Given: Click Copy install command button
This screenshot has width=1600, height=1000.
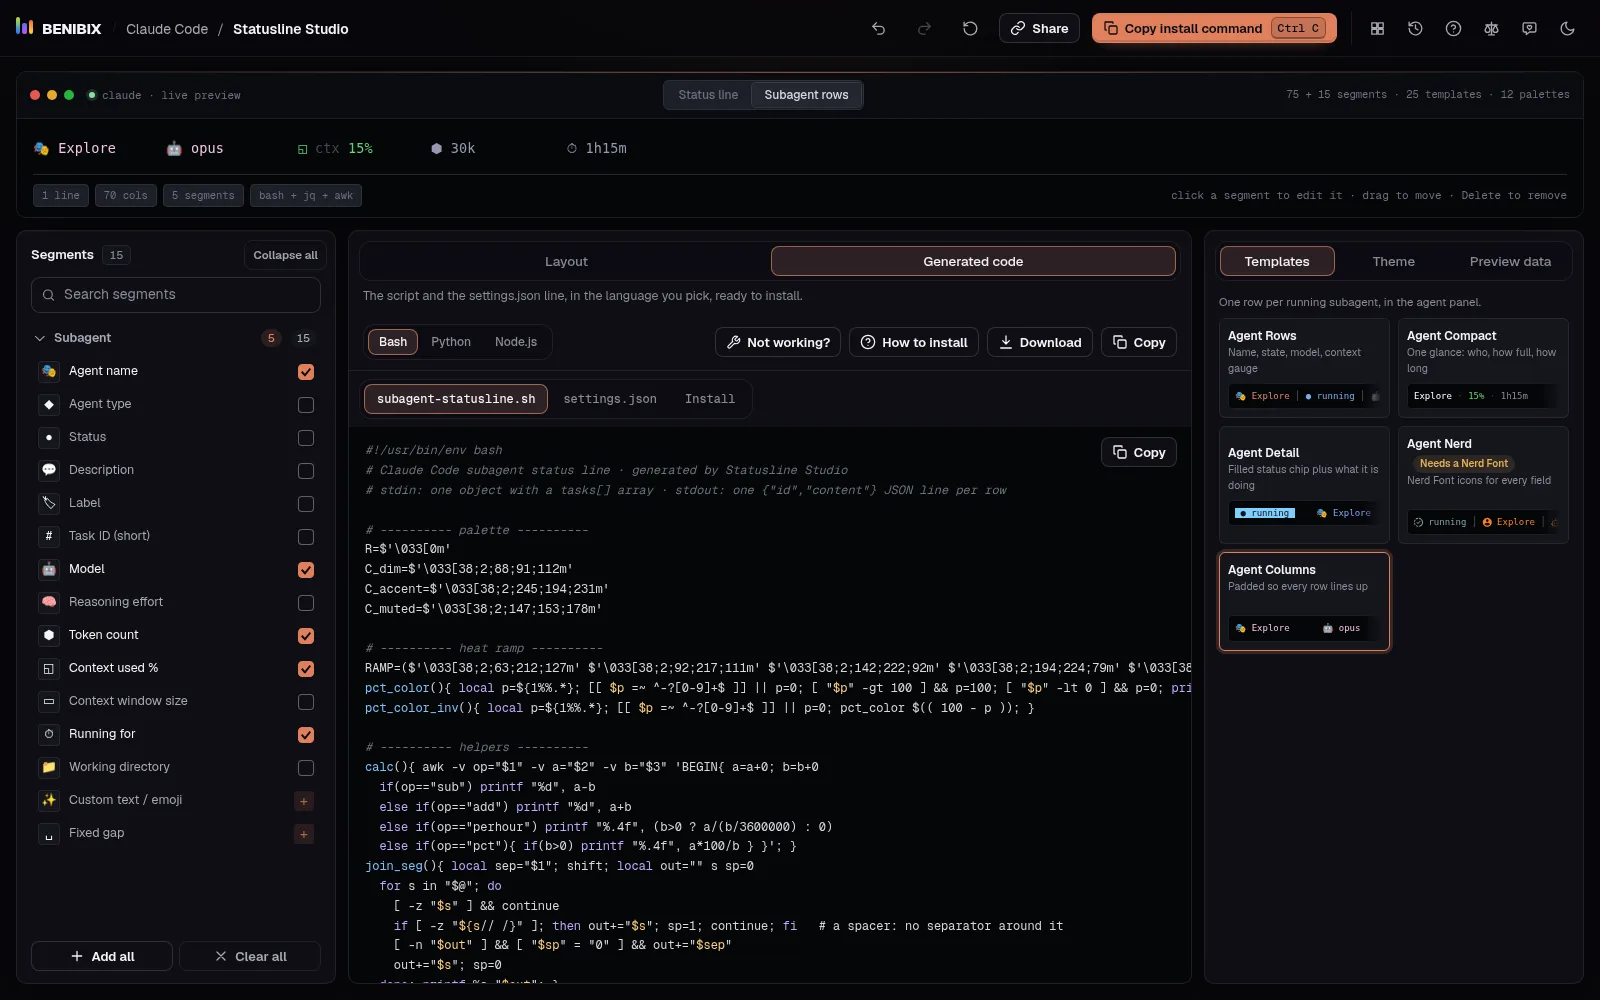Looking at the screenshot, I should (1215, 28).
